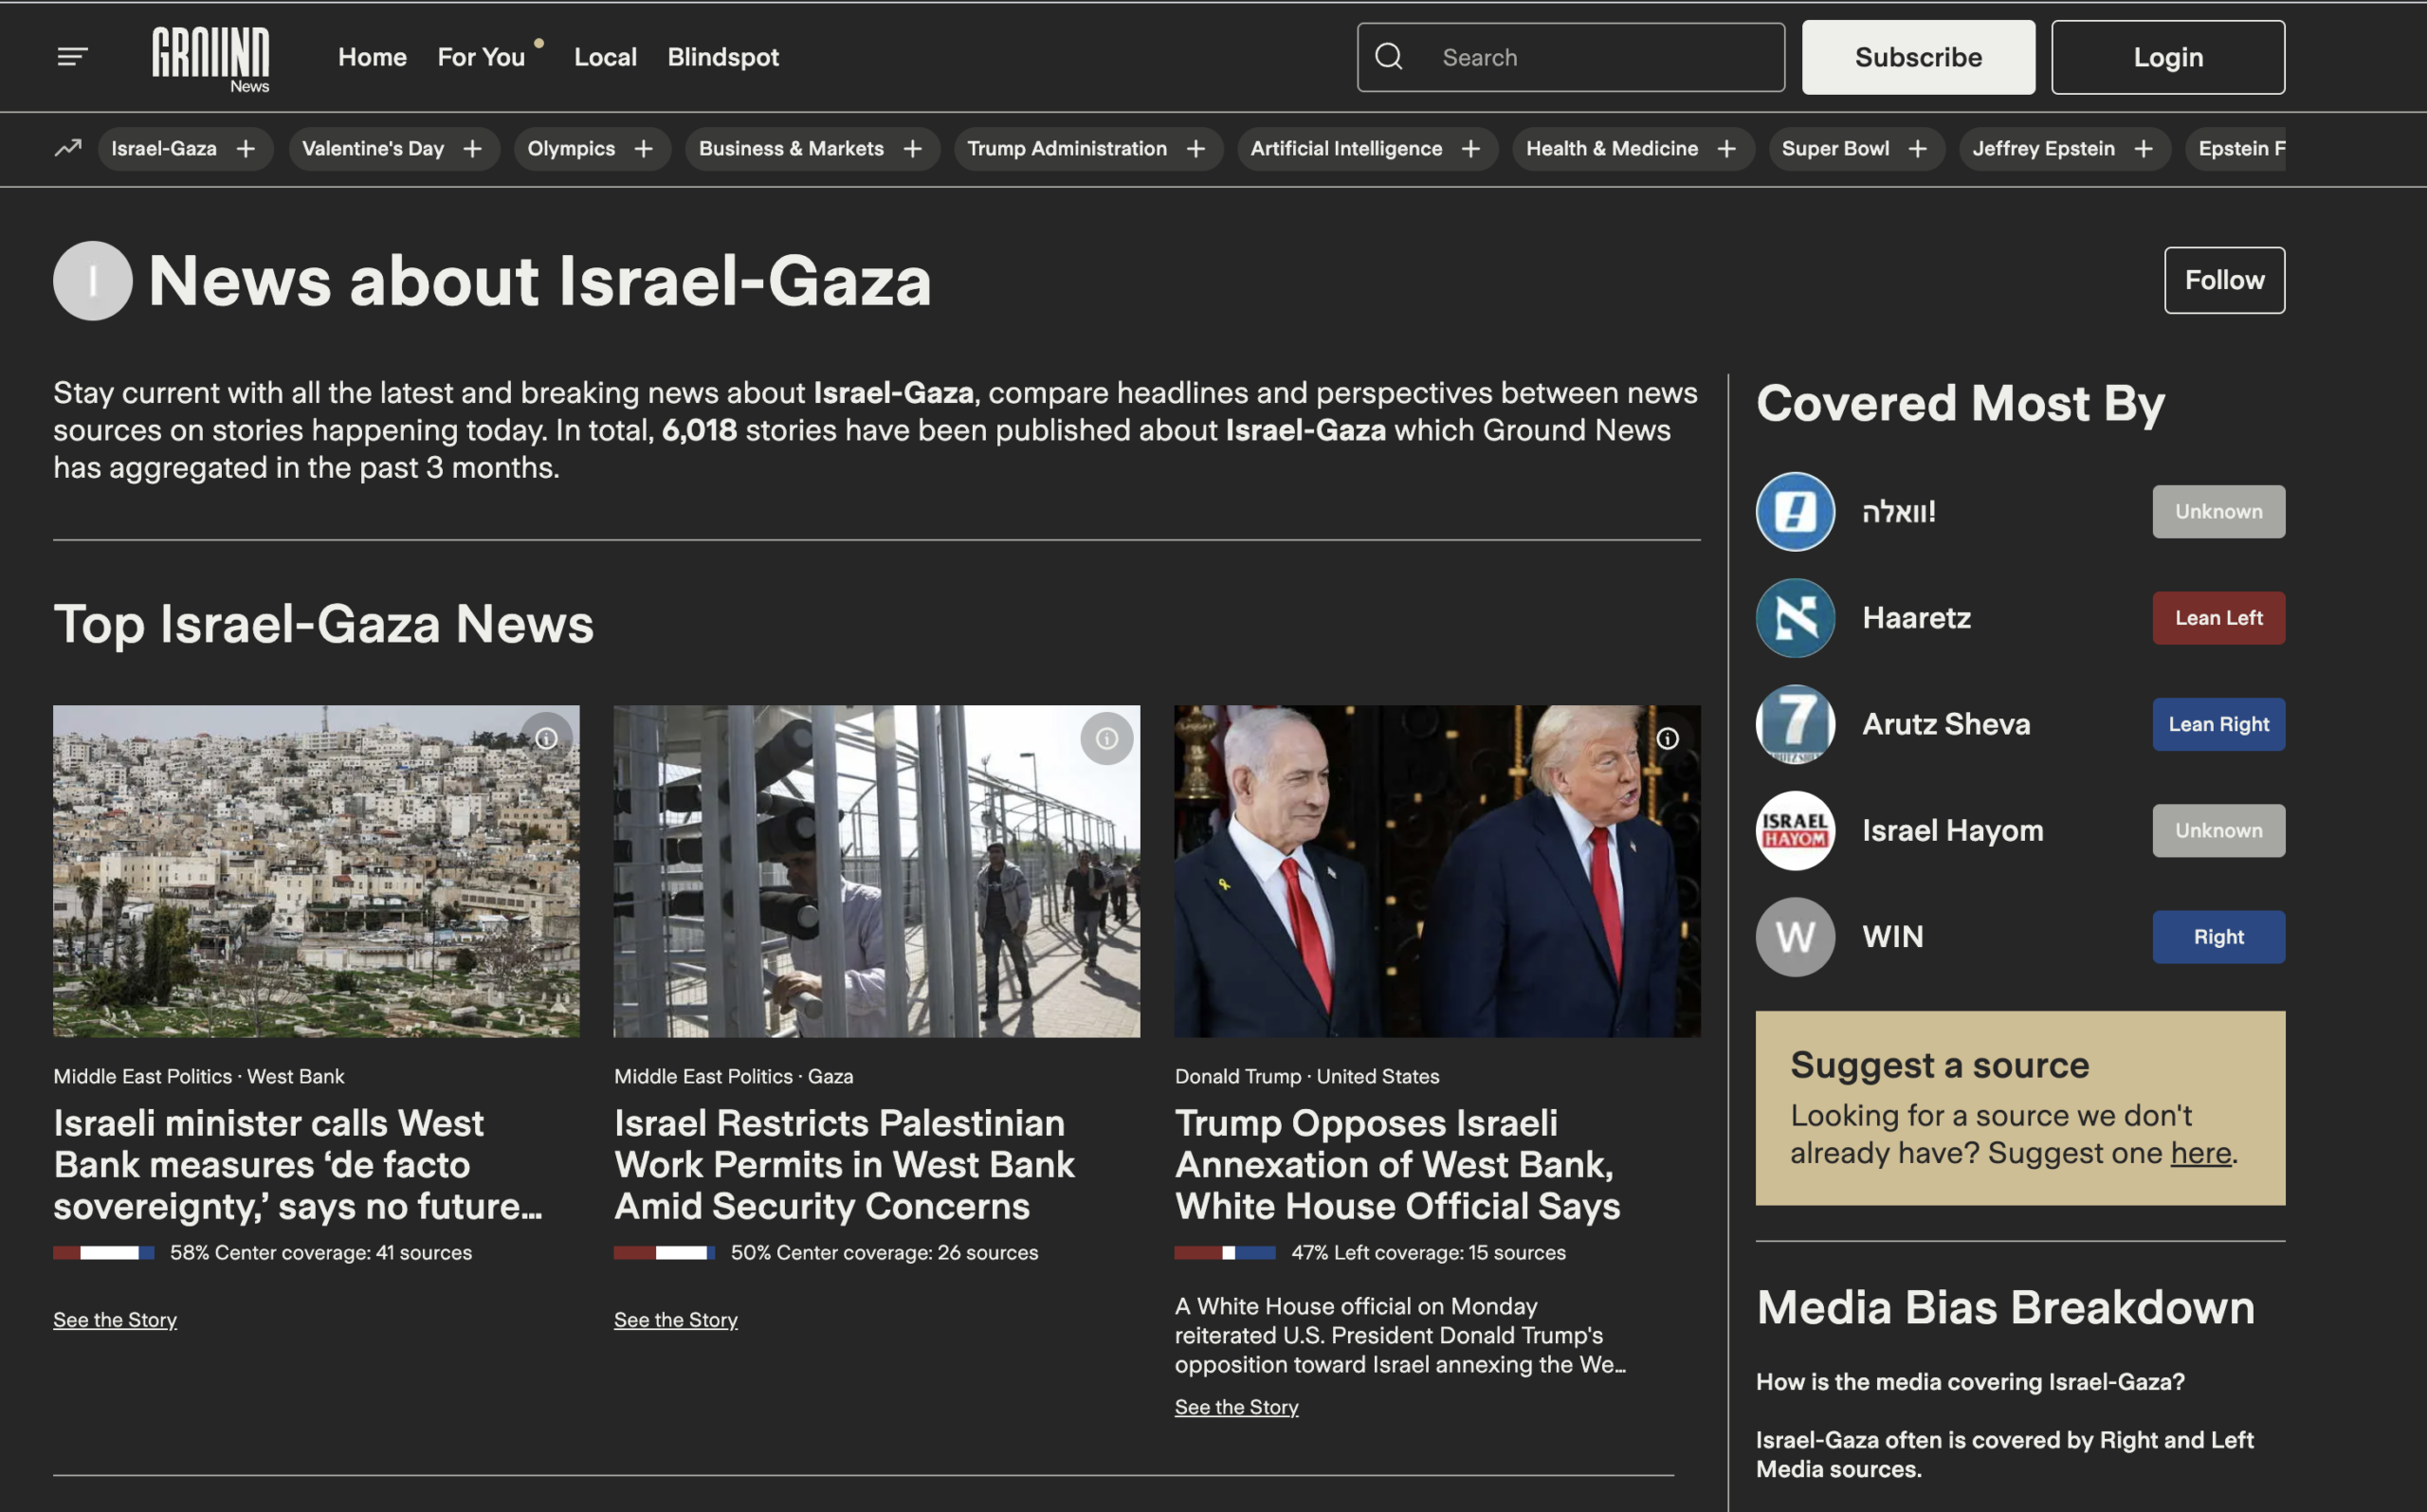Add Artificial Intelligence topic via plus
Viewport: 2427px width, 1512px height.
tap(1471, 149)
